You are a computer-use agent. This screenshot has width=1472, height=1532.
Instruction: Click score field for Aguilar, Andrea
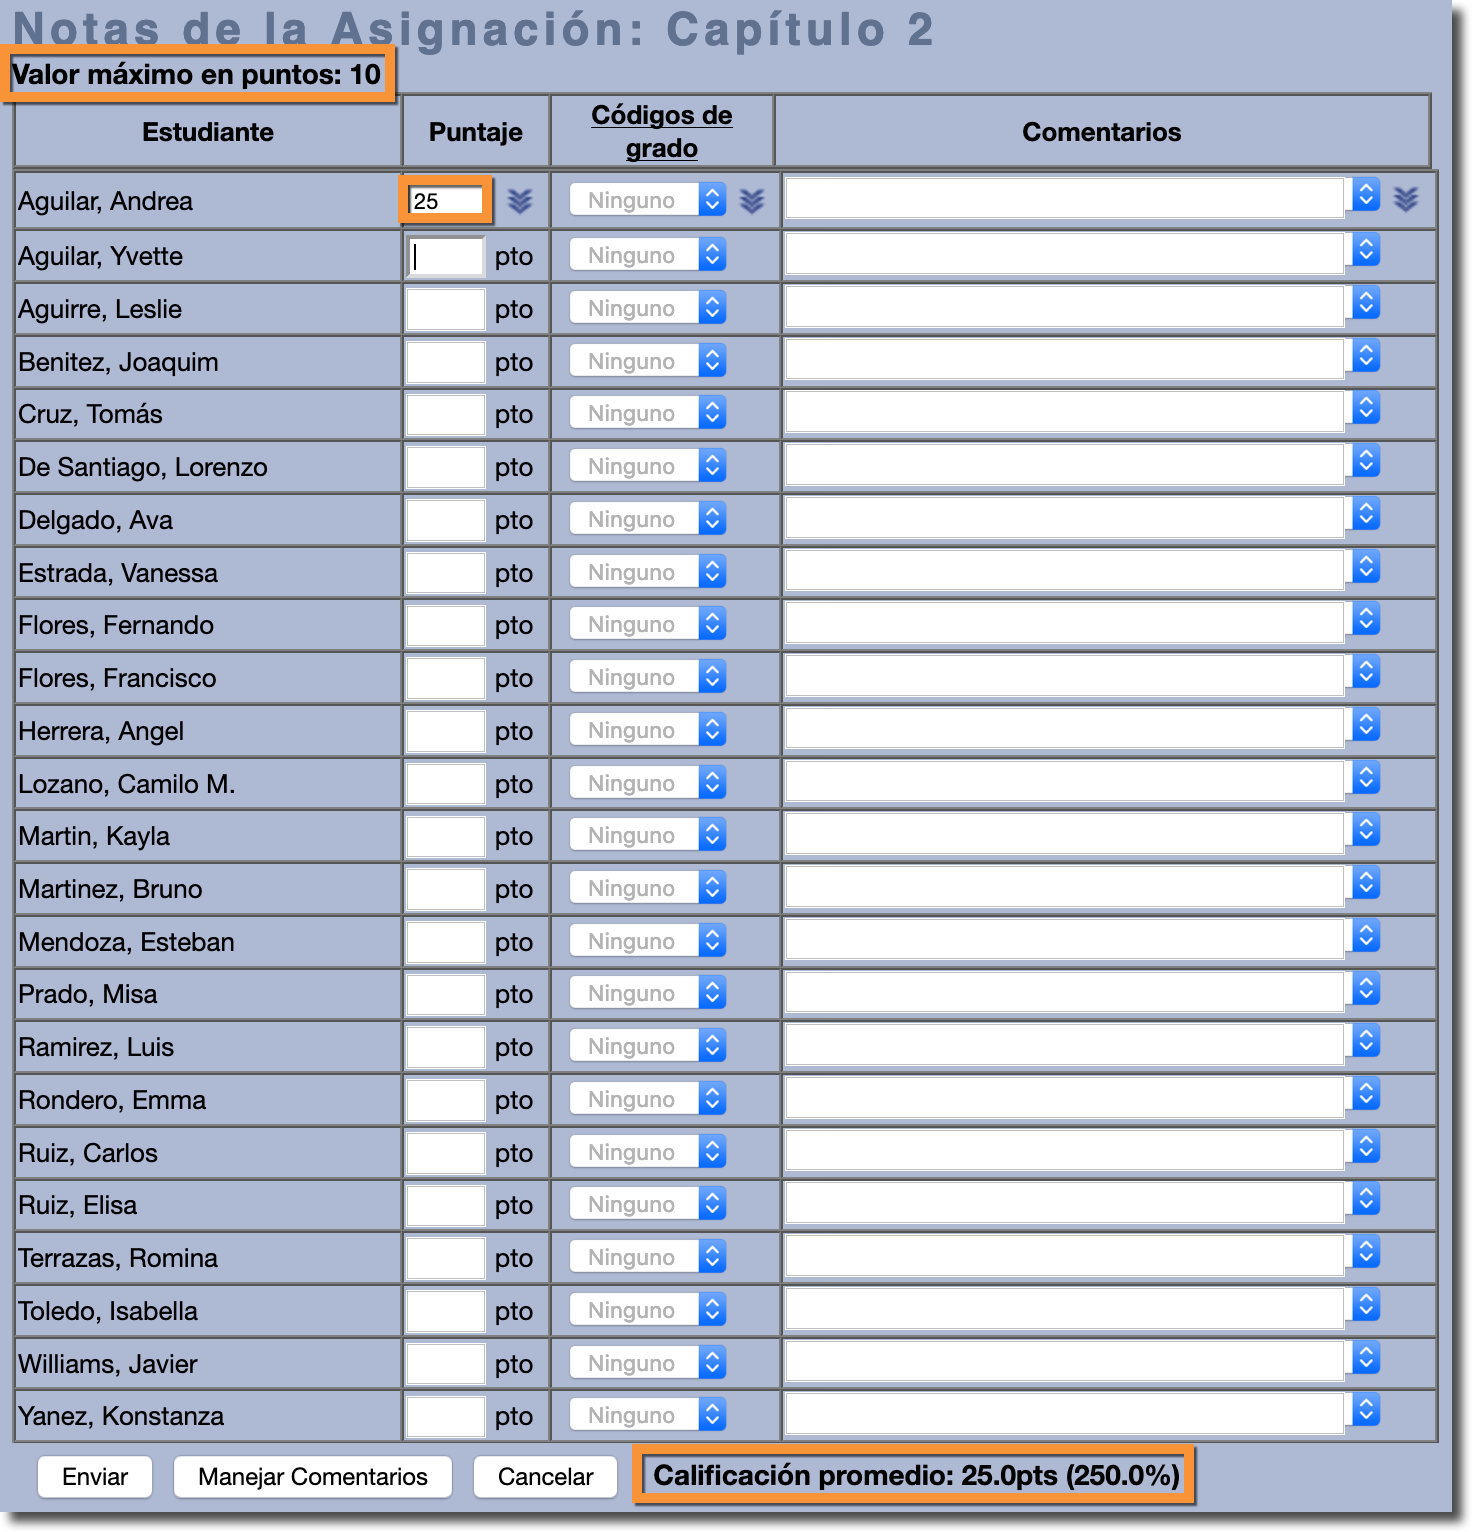coord(446,201)
